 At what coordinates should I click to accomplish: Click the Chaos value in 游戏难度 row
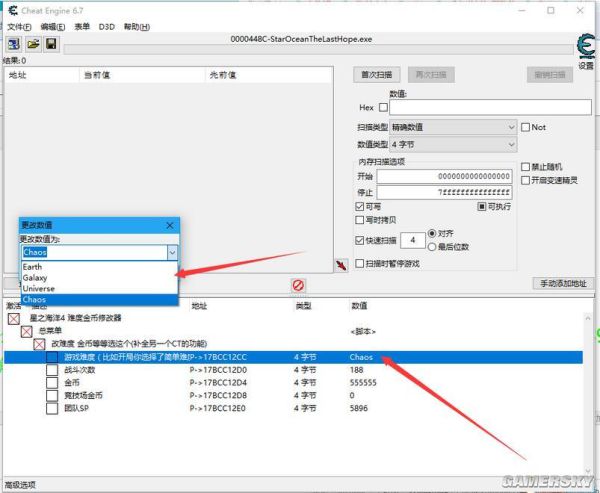pyautogui.click(x=361, y=357)
